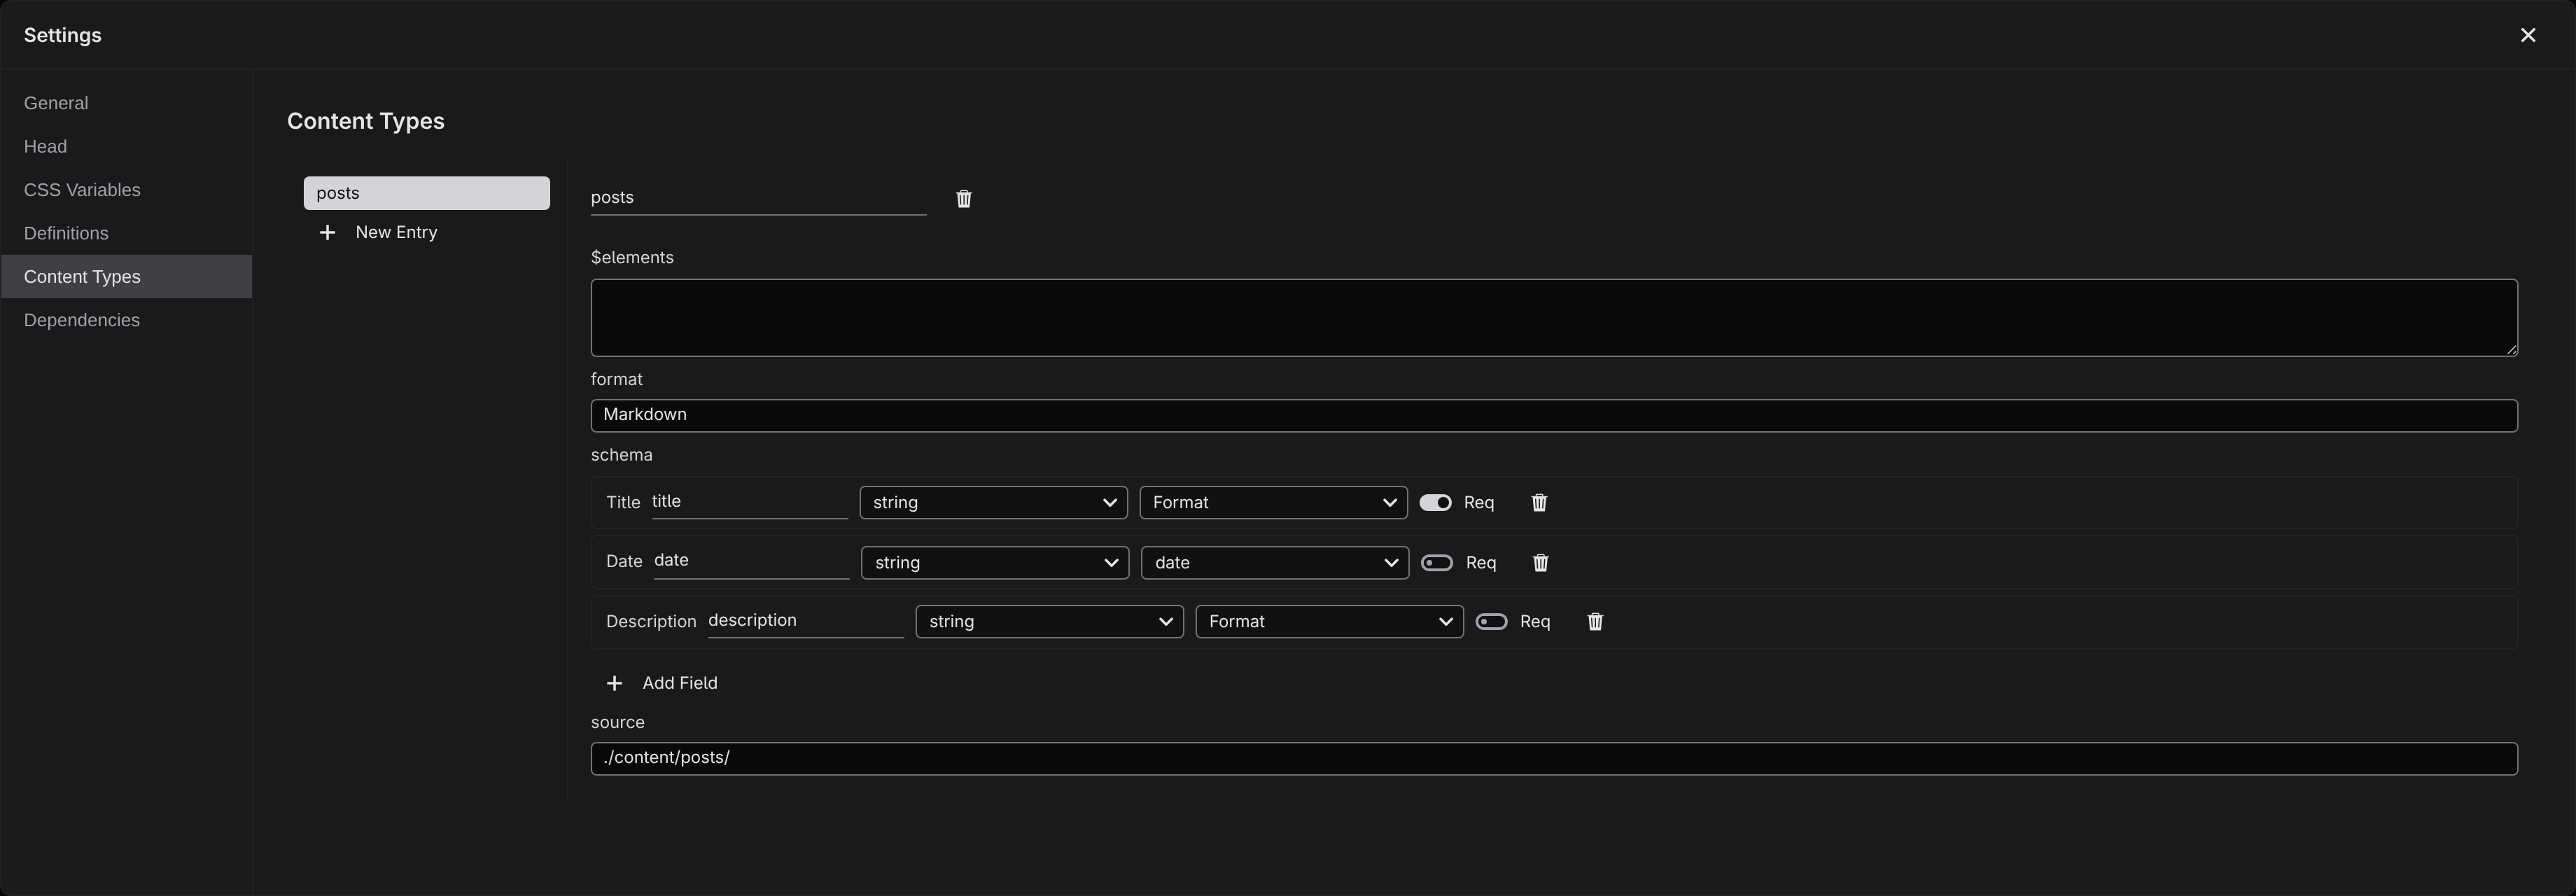Select the posts entry in list
This screenshot has width=2576, height=896.
427,193
